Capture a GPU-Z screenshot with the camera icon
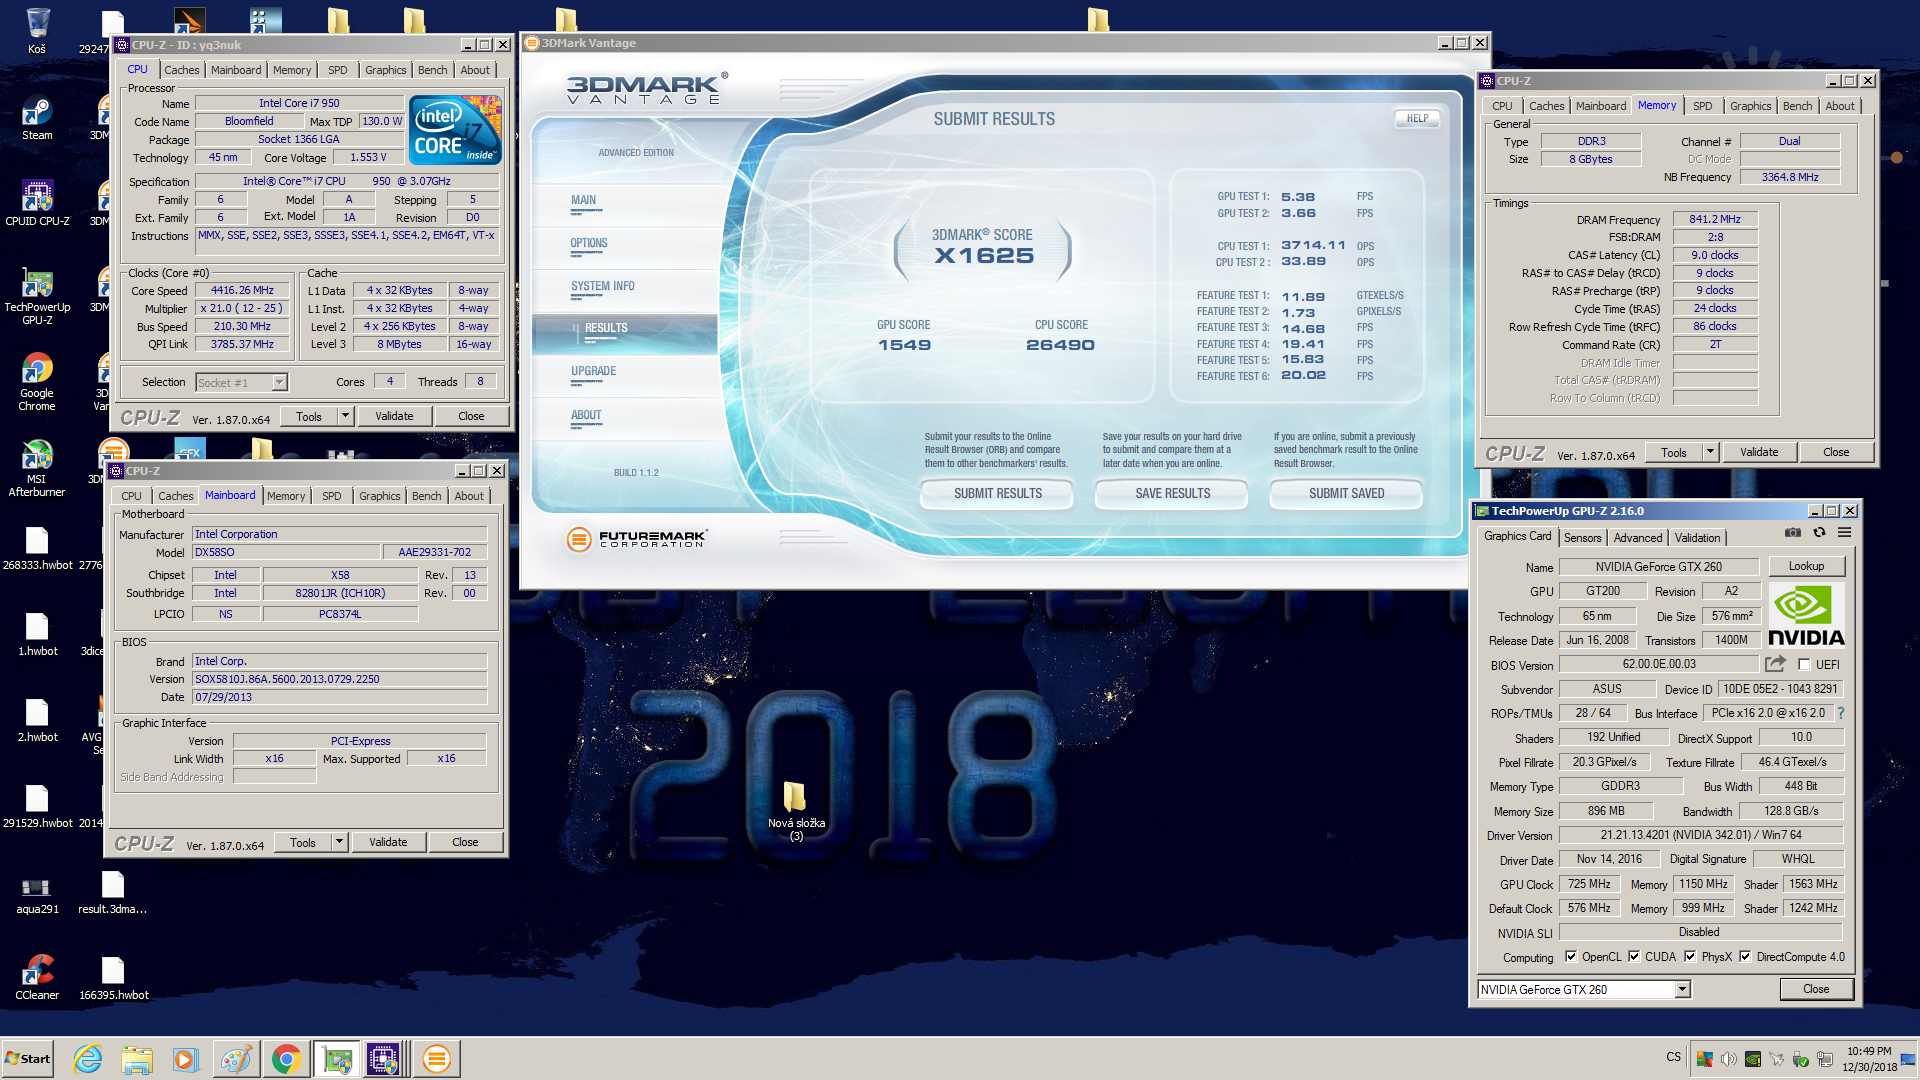This screenshot has height=1080, width=1920. tap(1793, 533)
